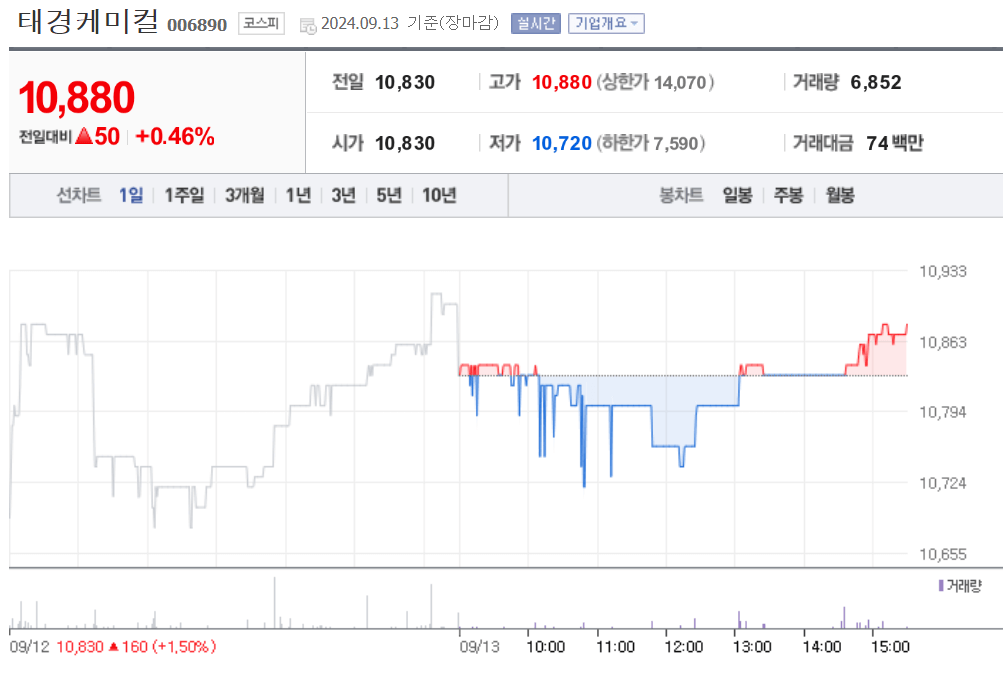Select the 1주일 line chart tab
Image resolution: width=1003 pixels, height=687 pixels.
(184, 195)
